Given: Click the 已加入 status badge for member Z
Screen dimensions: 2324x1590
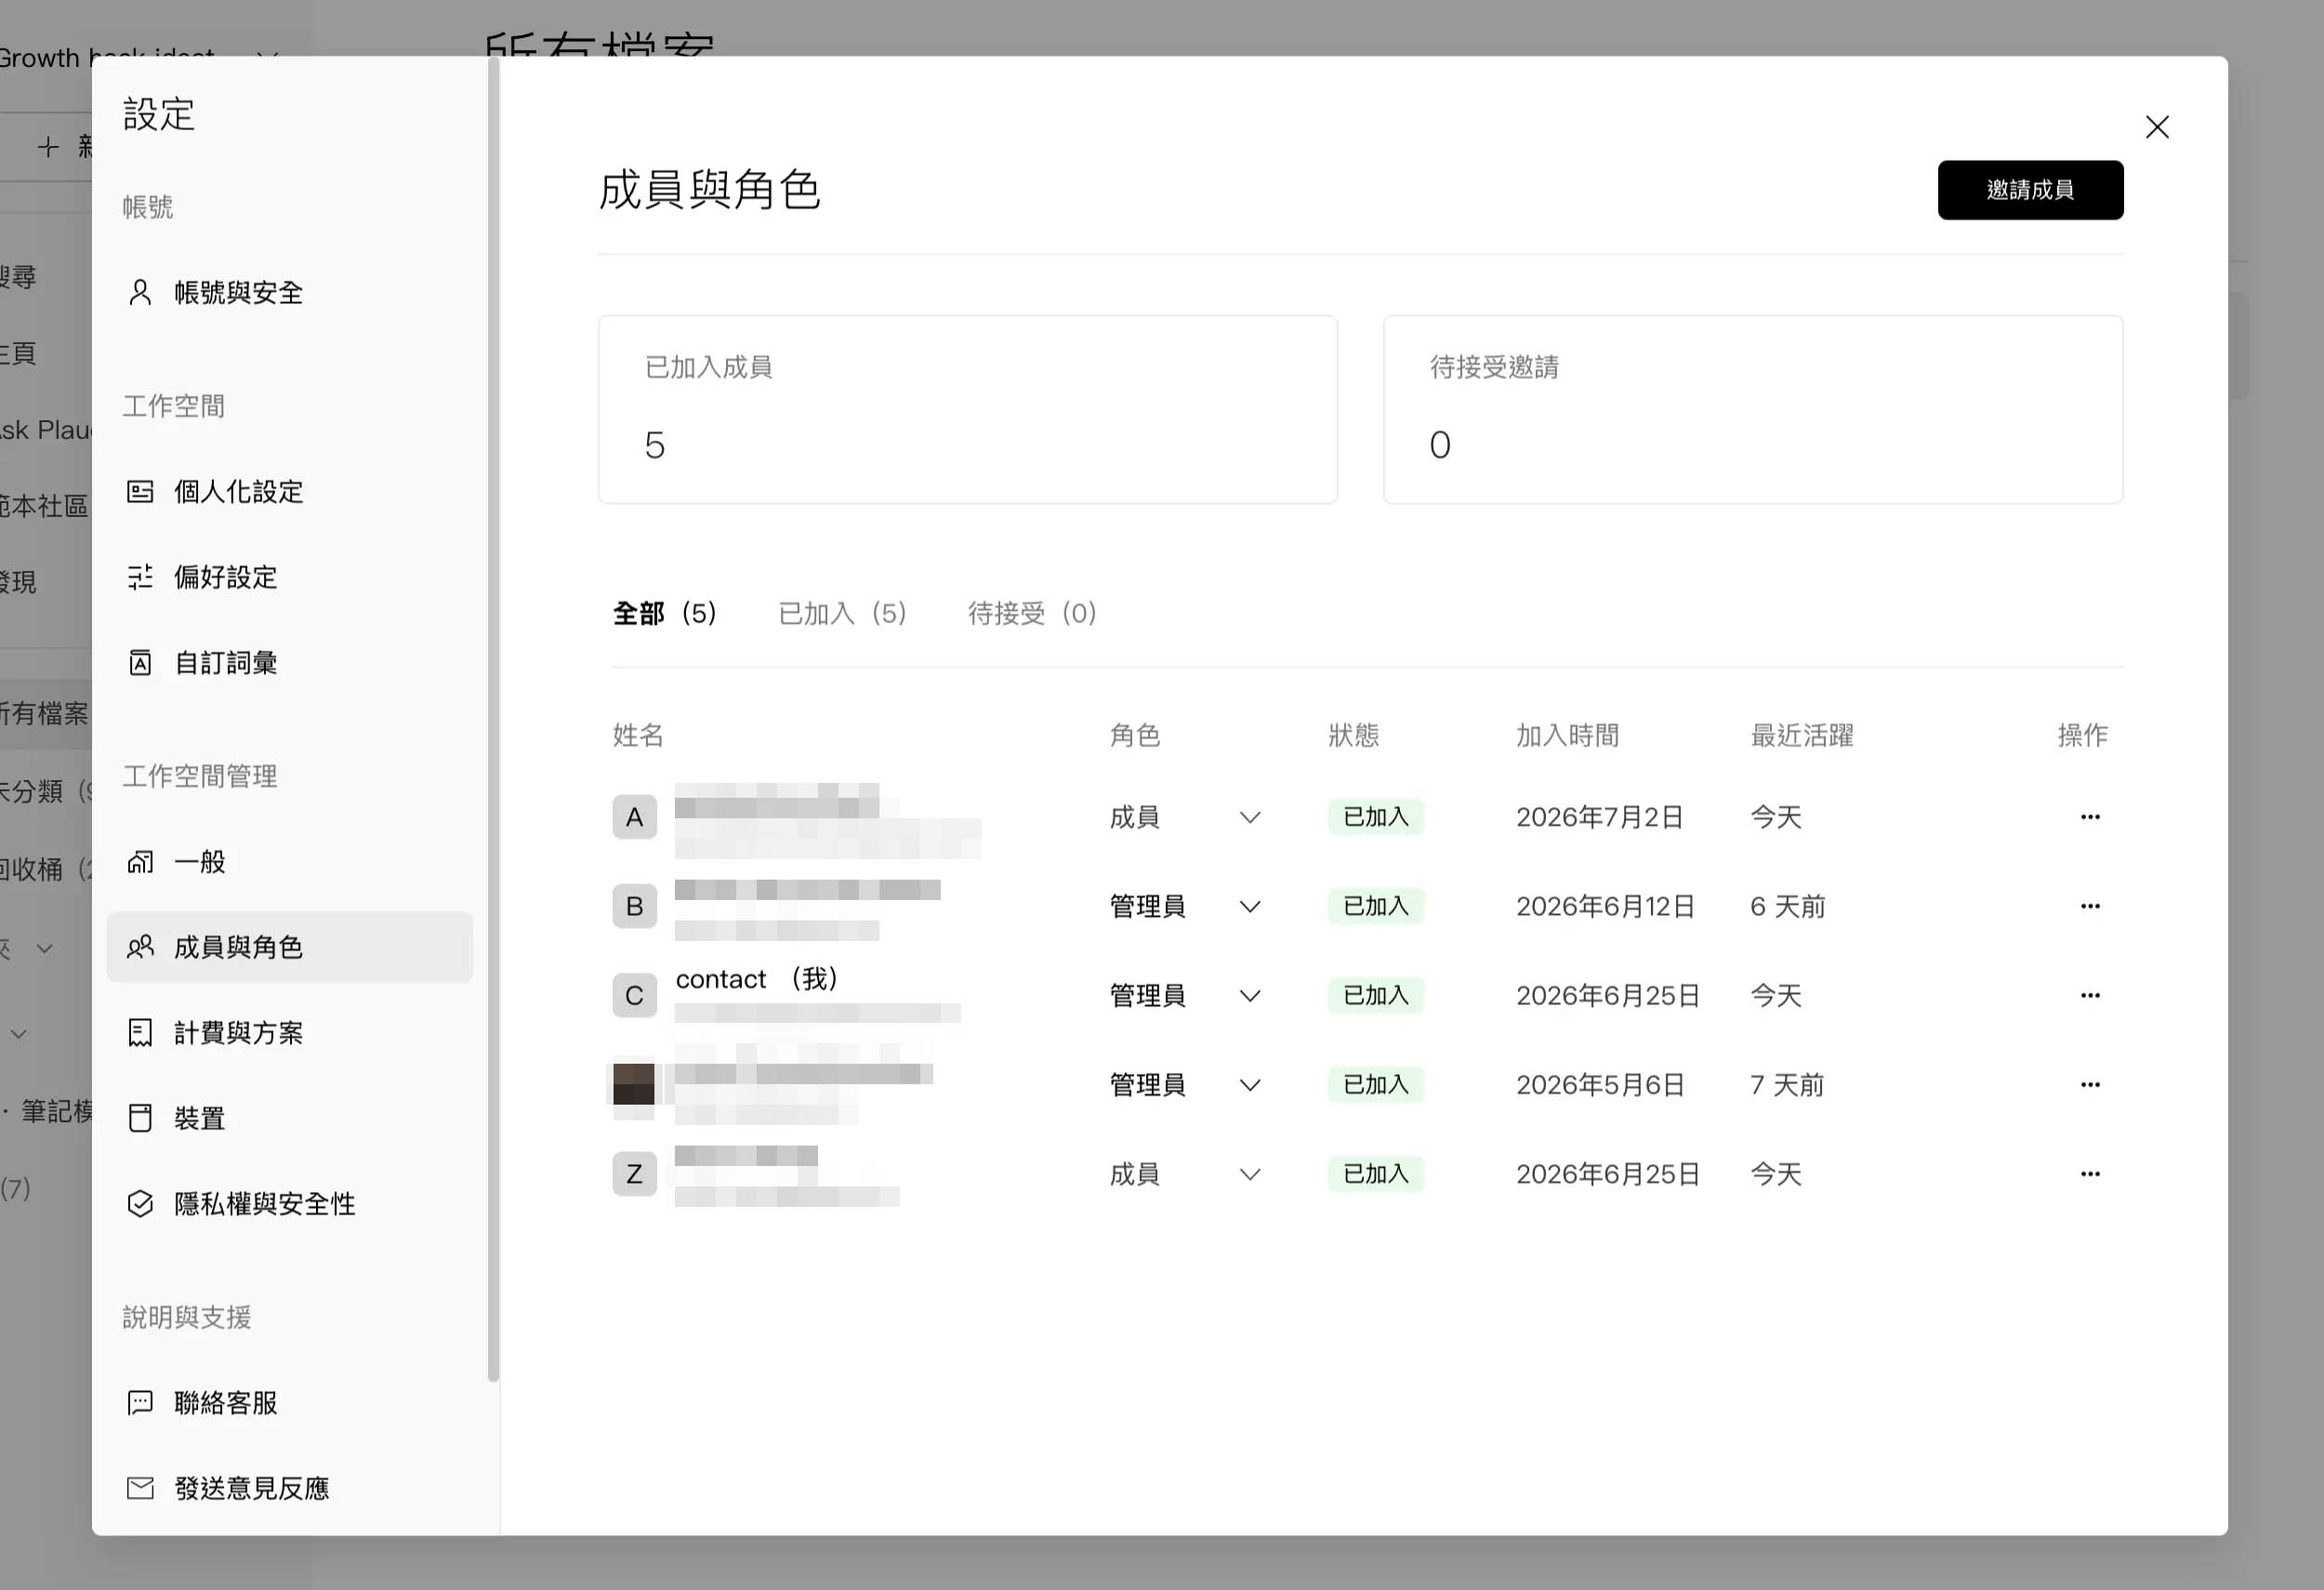Looking at the screenshot, I should 1375,1173.
